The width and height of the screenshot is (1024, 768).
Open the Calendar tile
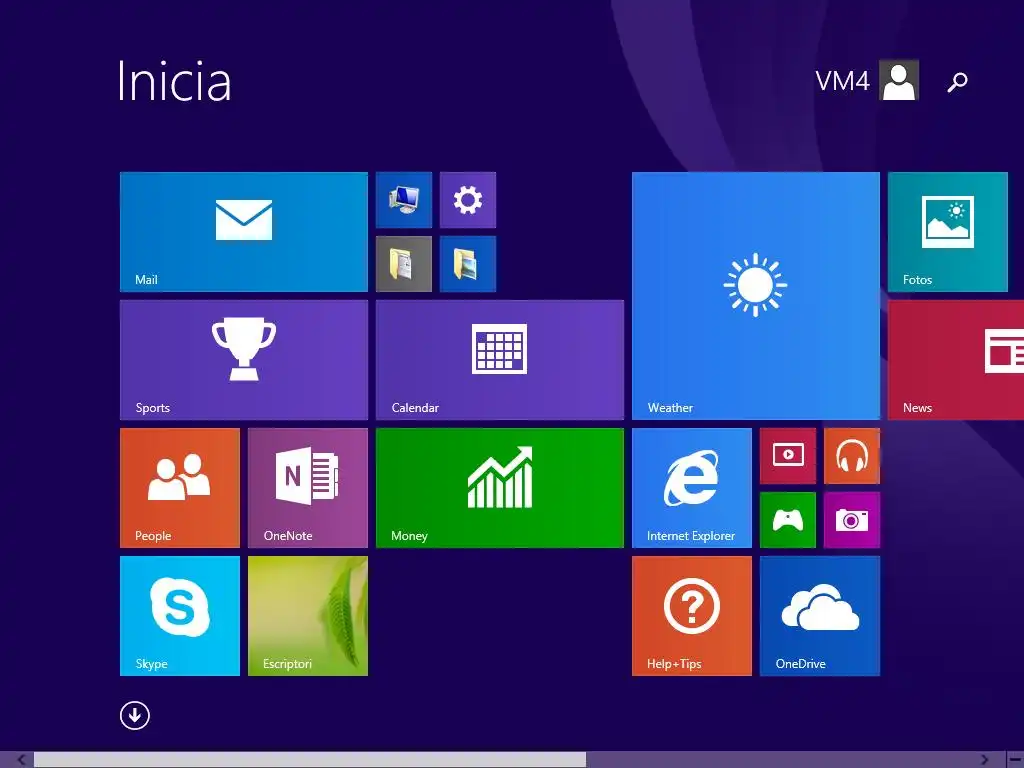500,360
